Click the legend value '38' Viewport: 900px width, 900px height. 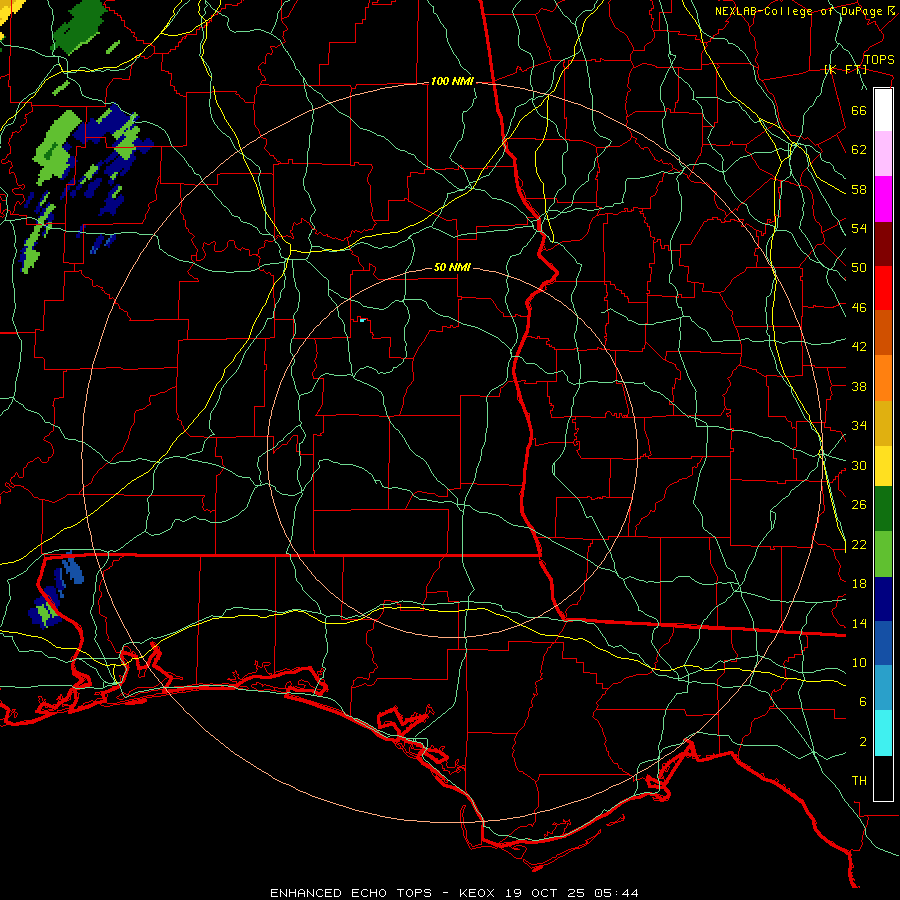[859, 386]
